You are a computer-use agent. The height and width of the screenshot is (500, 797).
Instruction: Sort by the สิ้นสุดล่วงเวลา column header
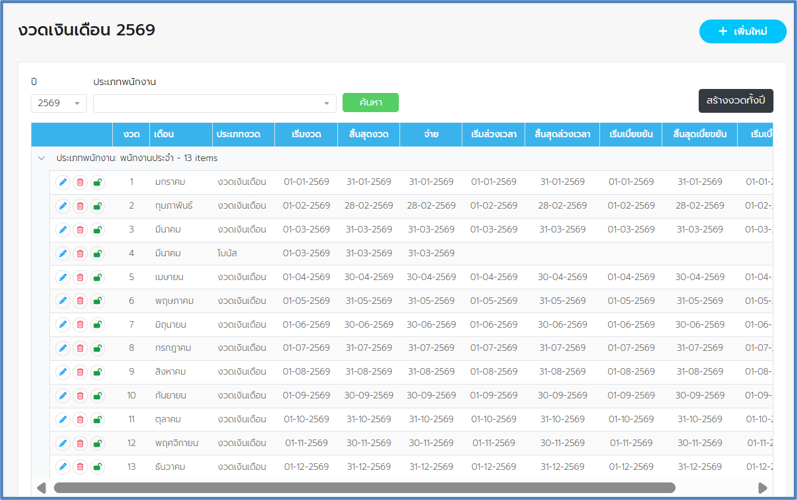point(562,134)
